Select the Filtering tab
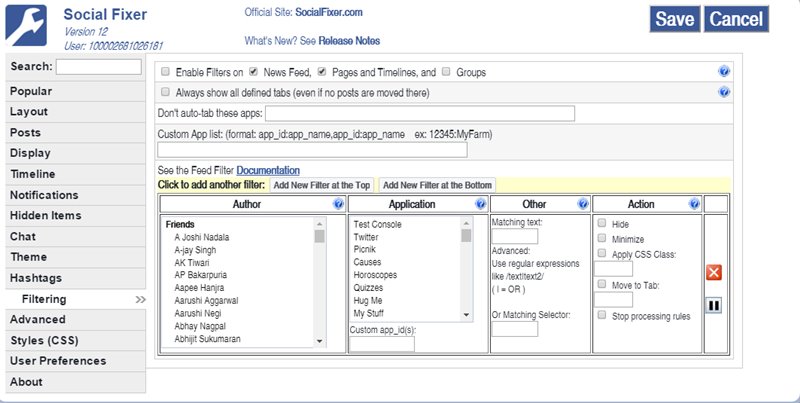The width and height of the screenshot is (800, 403). point(76,299)
